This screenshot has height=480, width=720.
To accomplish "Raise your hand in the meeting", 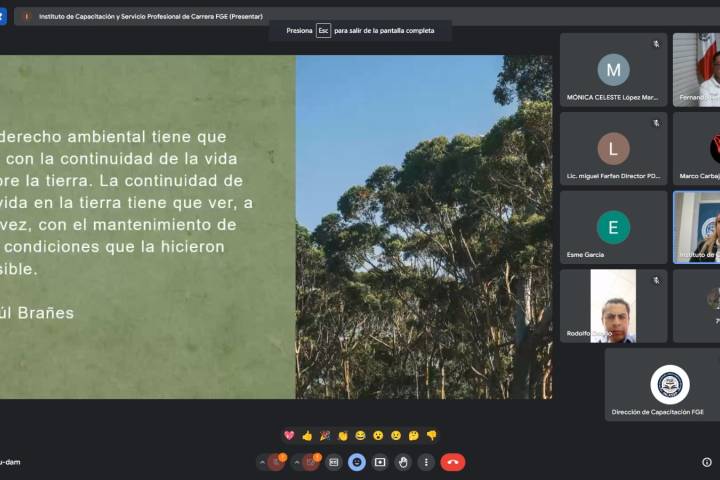I will [403, 462].
